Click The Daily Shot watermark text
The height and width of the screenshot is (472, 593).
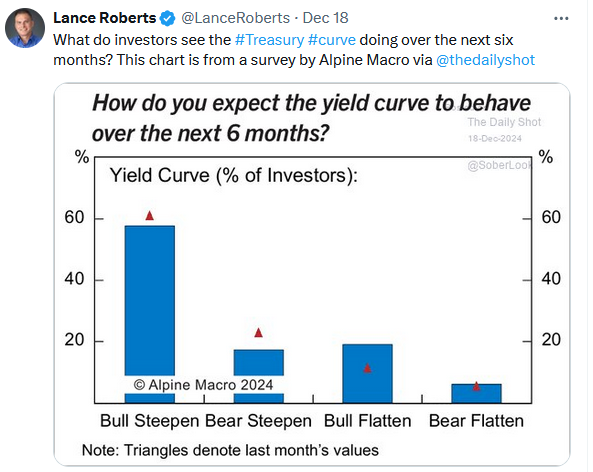coord(504,122)
